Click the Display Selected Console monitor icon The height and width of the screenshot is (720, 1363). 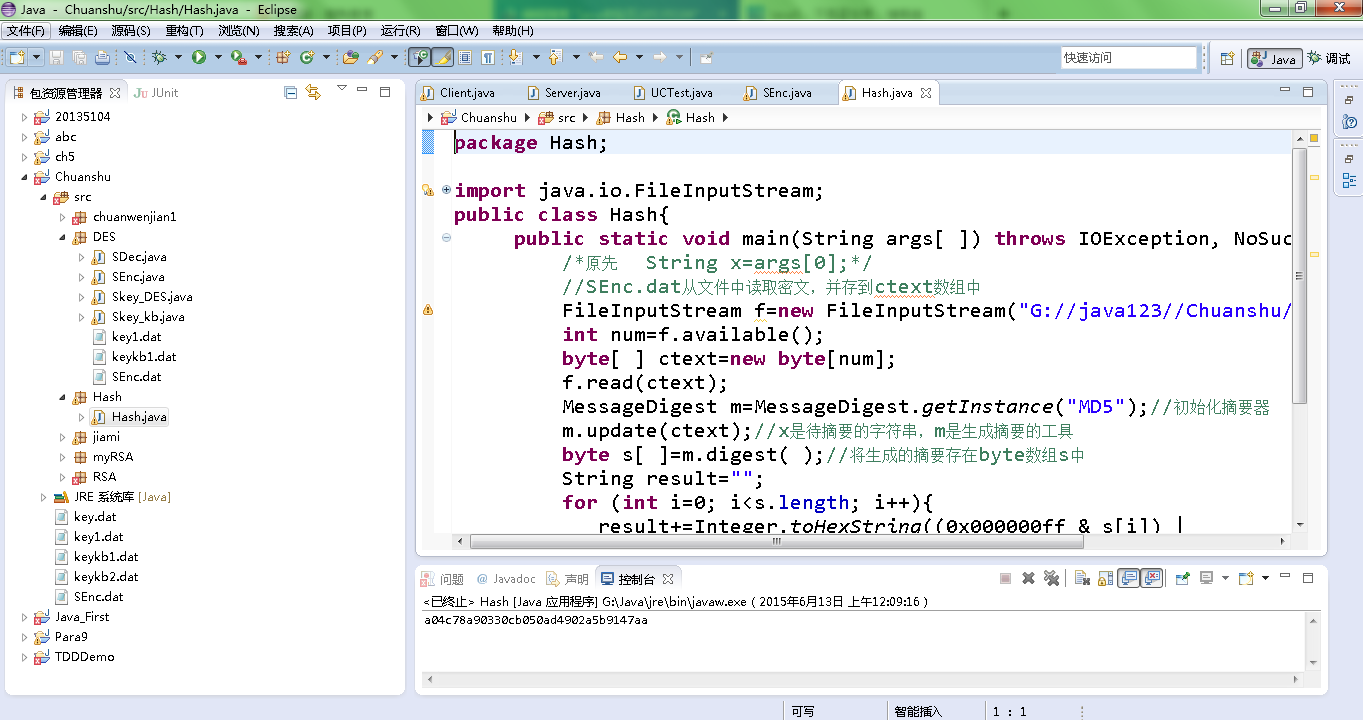tap(1207, 578)
